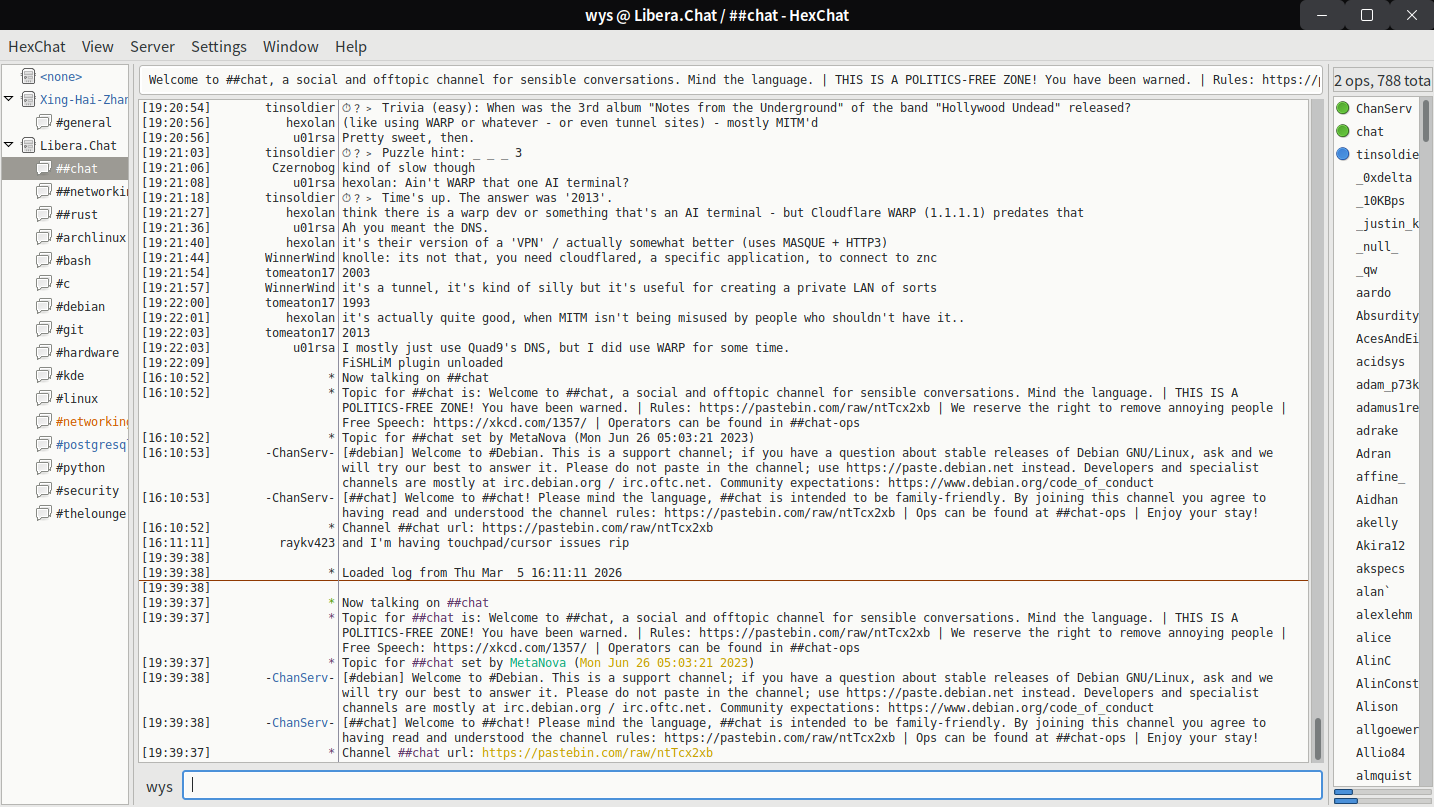Click the lag meter bar under user list
The height and width of the screenshot is (807, 1434).
pos(1381,792)
